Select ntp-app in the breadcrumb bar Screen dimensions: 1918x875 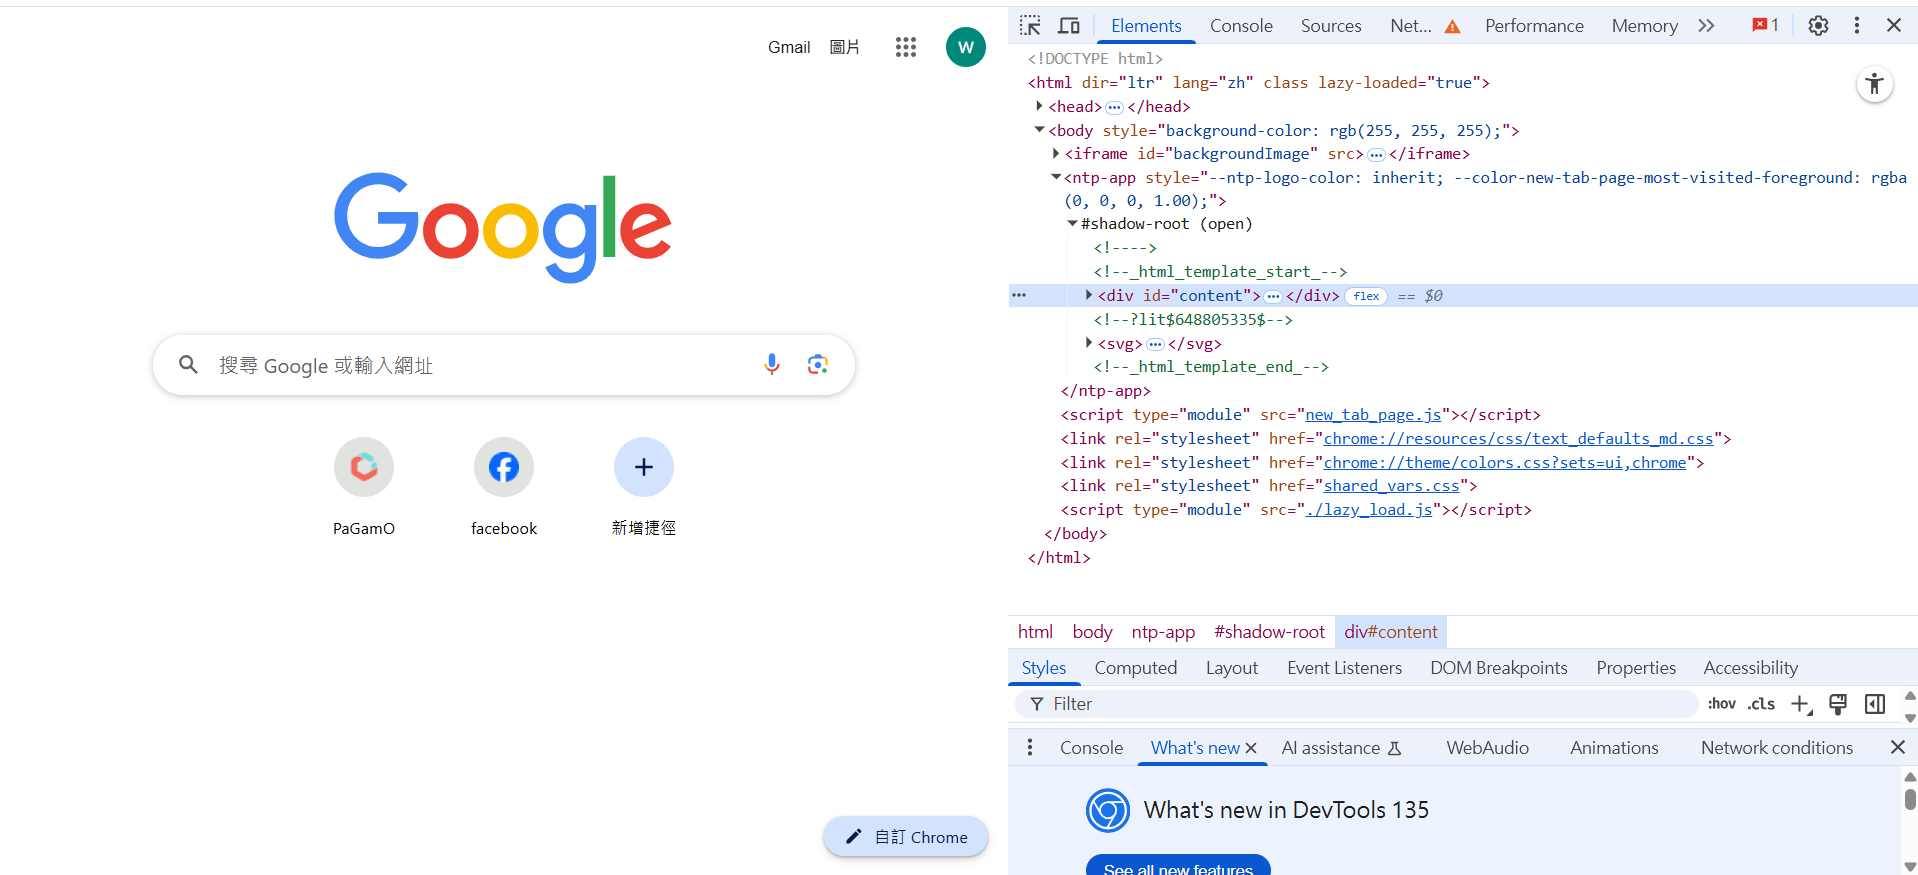pyautogui.click(x=1163, y=632)
